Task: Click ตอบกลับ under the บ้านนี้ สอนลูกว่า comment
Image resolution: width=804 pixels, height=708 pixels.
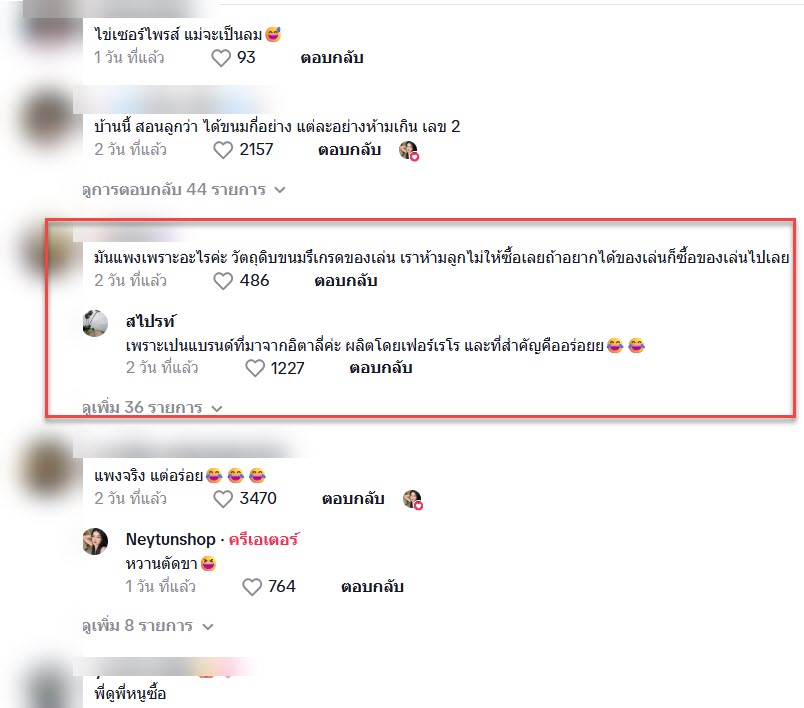Action: coord(349,150)
